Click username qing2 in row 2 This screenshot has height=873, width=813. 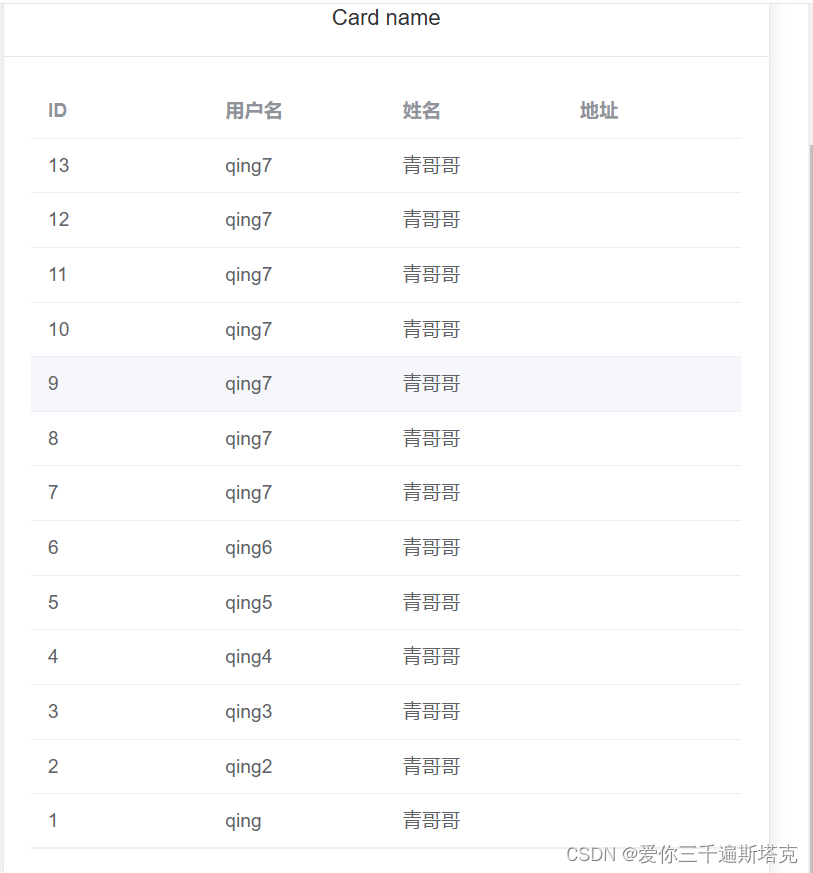click(249, 766)
